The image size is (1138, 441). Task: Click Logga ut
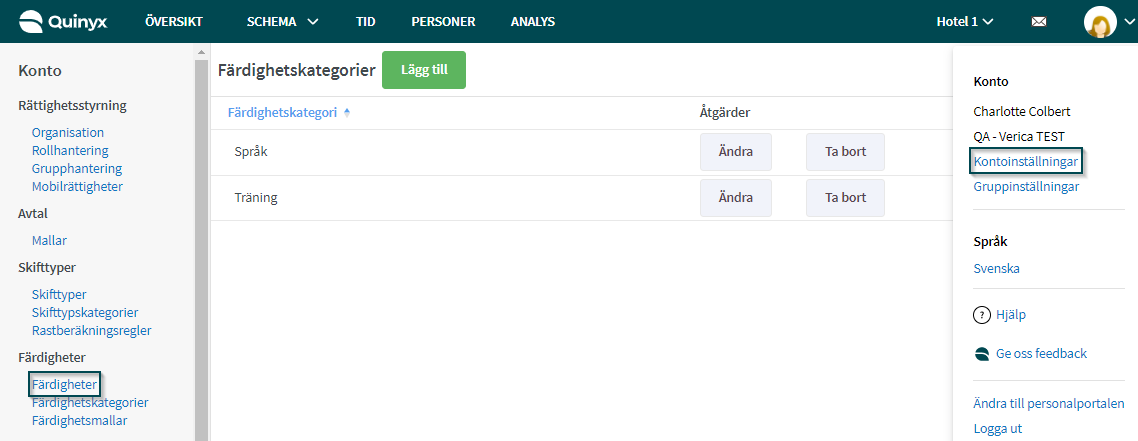click(997, 429)
